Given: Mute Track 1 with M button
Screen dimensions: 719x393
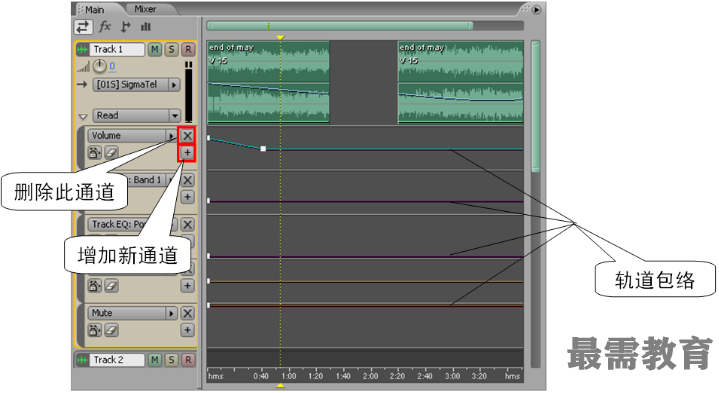Looking at the screenshot, I should point(155,49).
